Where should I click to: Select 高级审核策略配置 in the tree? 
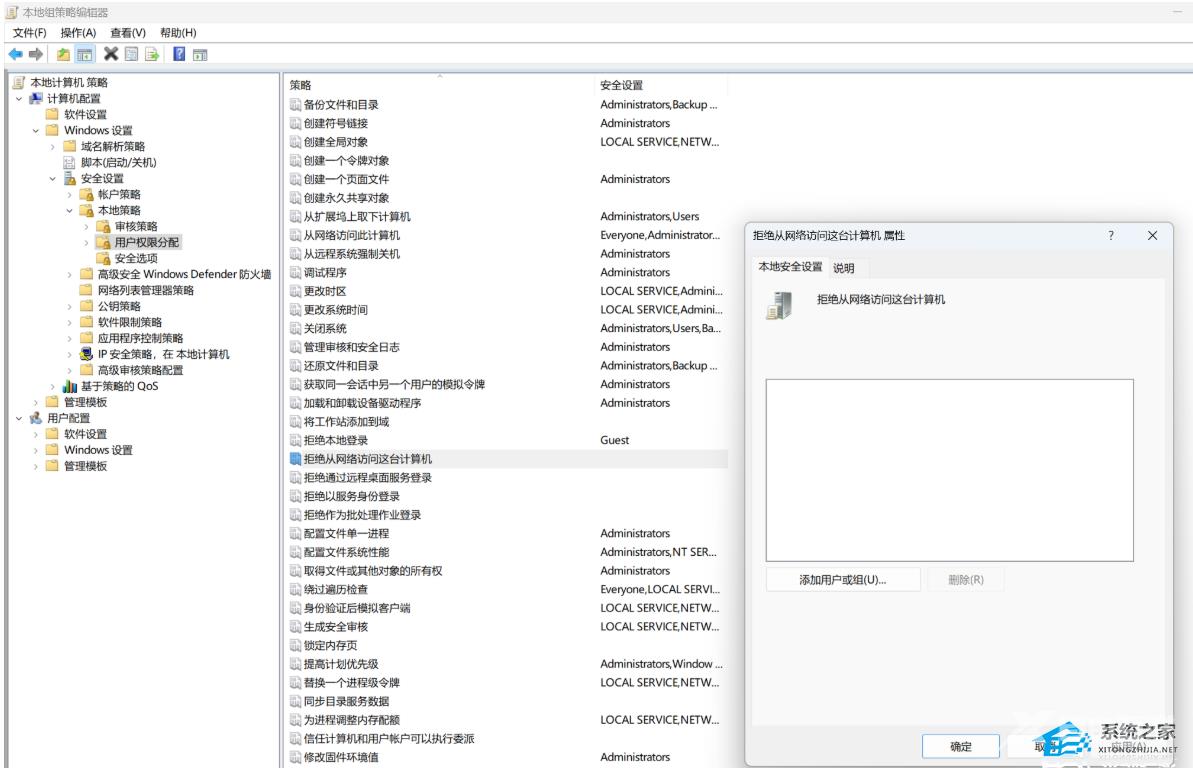tap(140, 370)
